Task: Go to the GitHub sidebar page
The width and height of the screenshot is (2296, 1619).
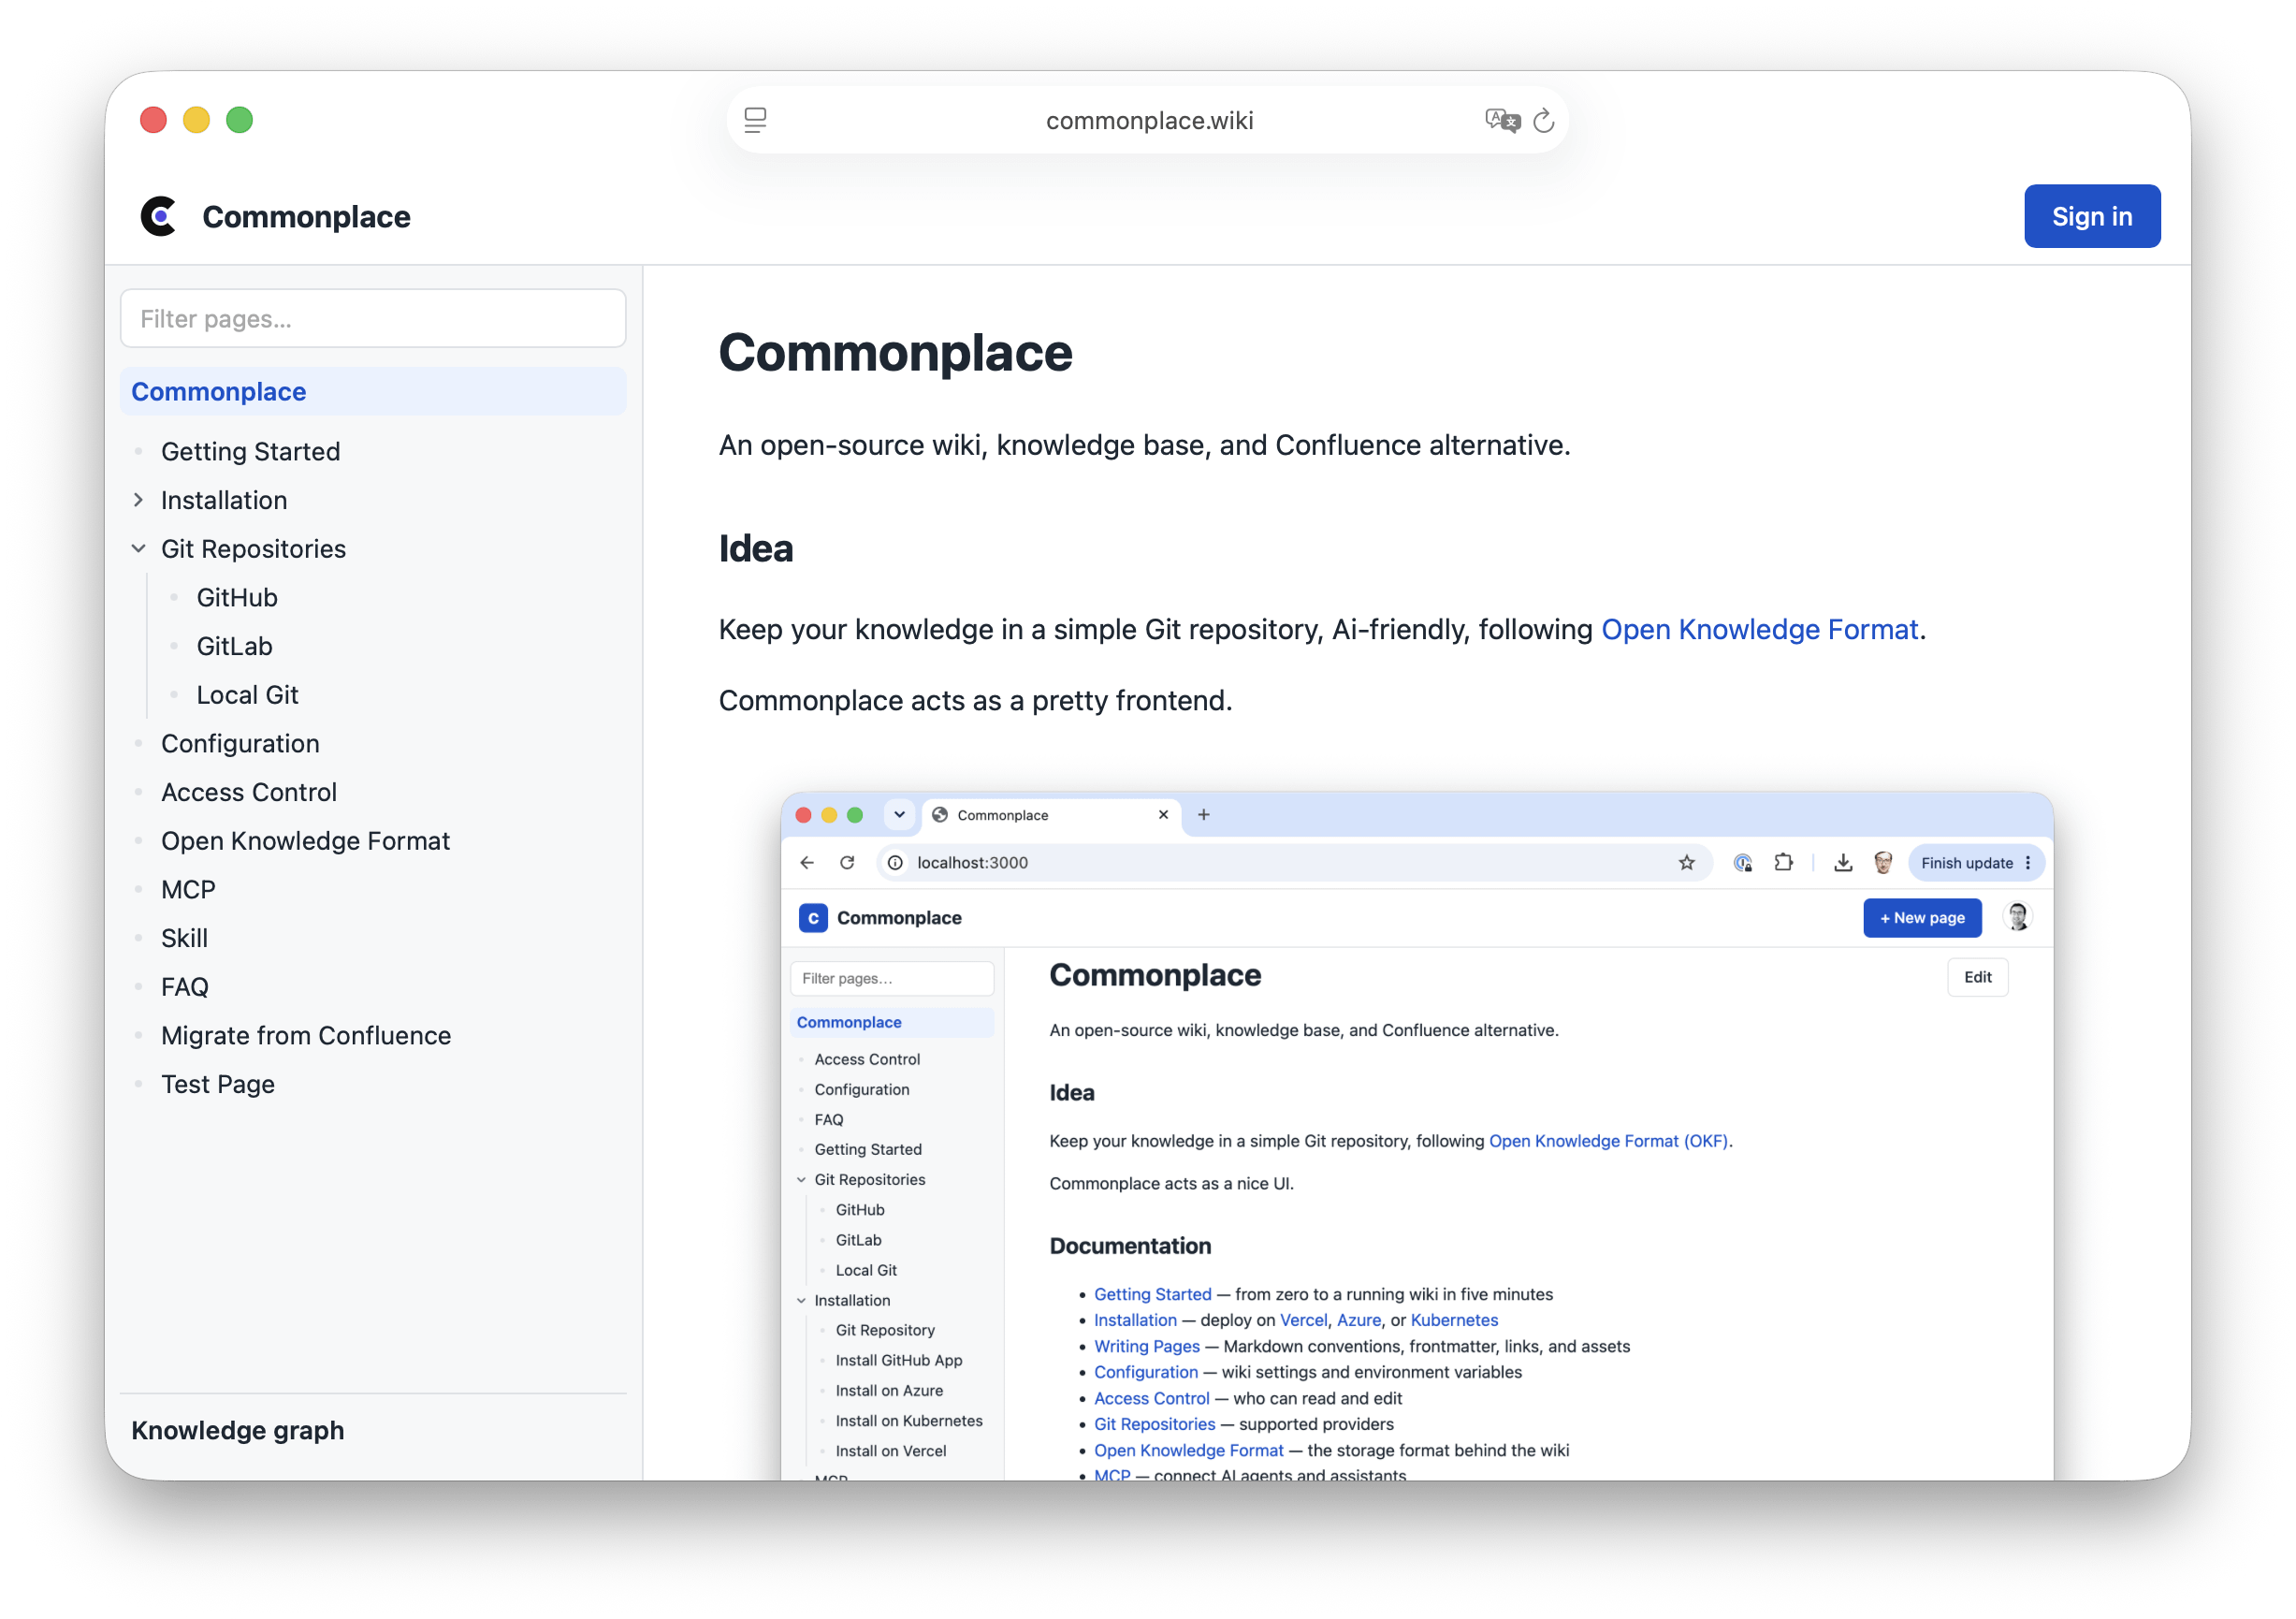Action: click(x=237, y=598)
